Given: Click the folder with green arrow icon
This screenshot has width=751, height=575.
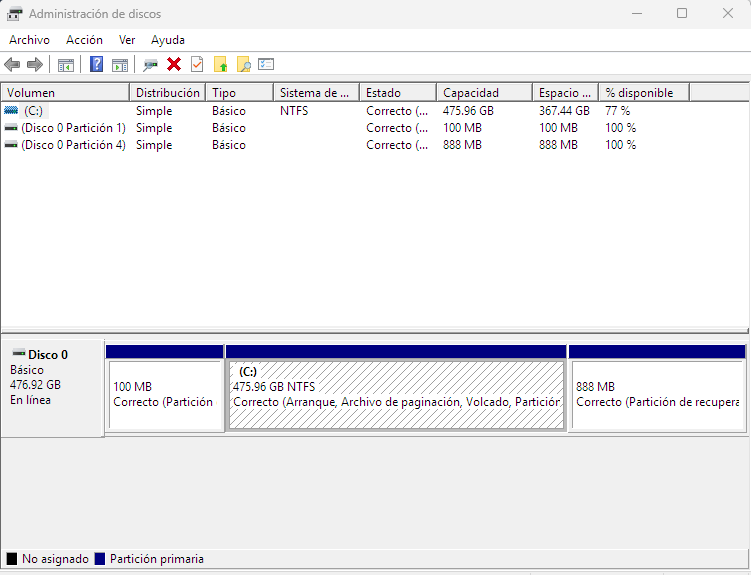Looking at the screenshot, I should pos(221,65).
